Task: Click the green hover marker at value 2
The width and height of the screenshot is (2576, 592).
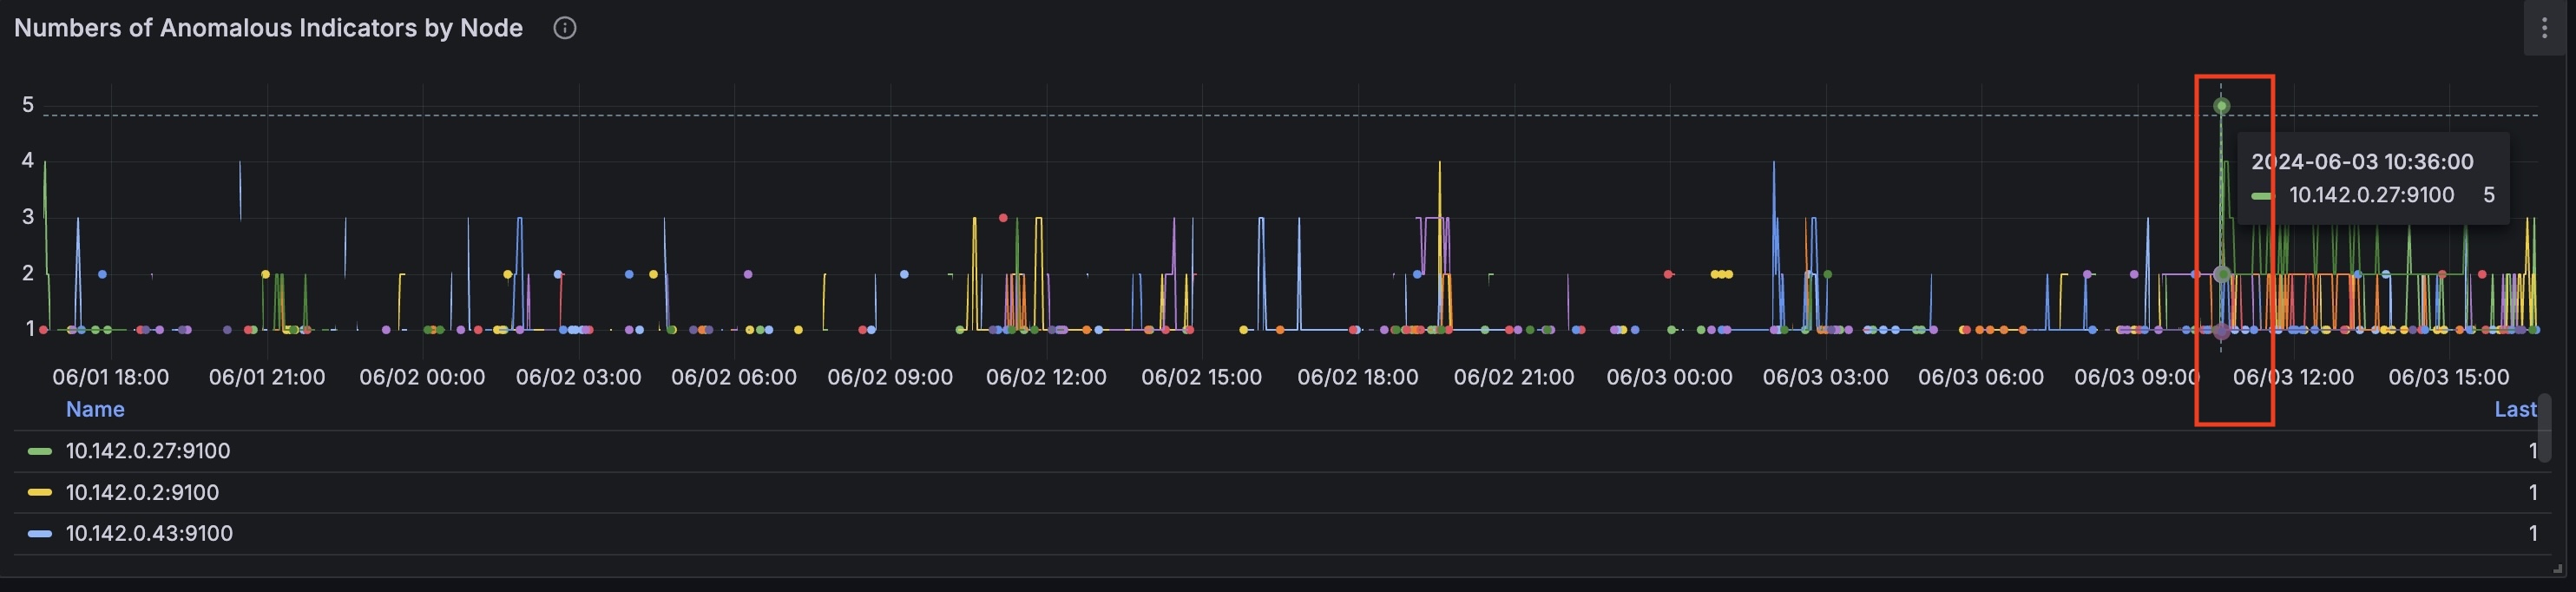Action: 2221,274
